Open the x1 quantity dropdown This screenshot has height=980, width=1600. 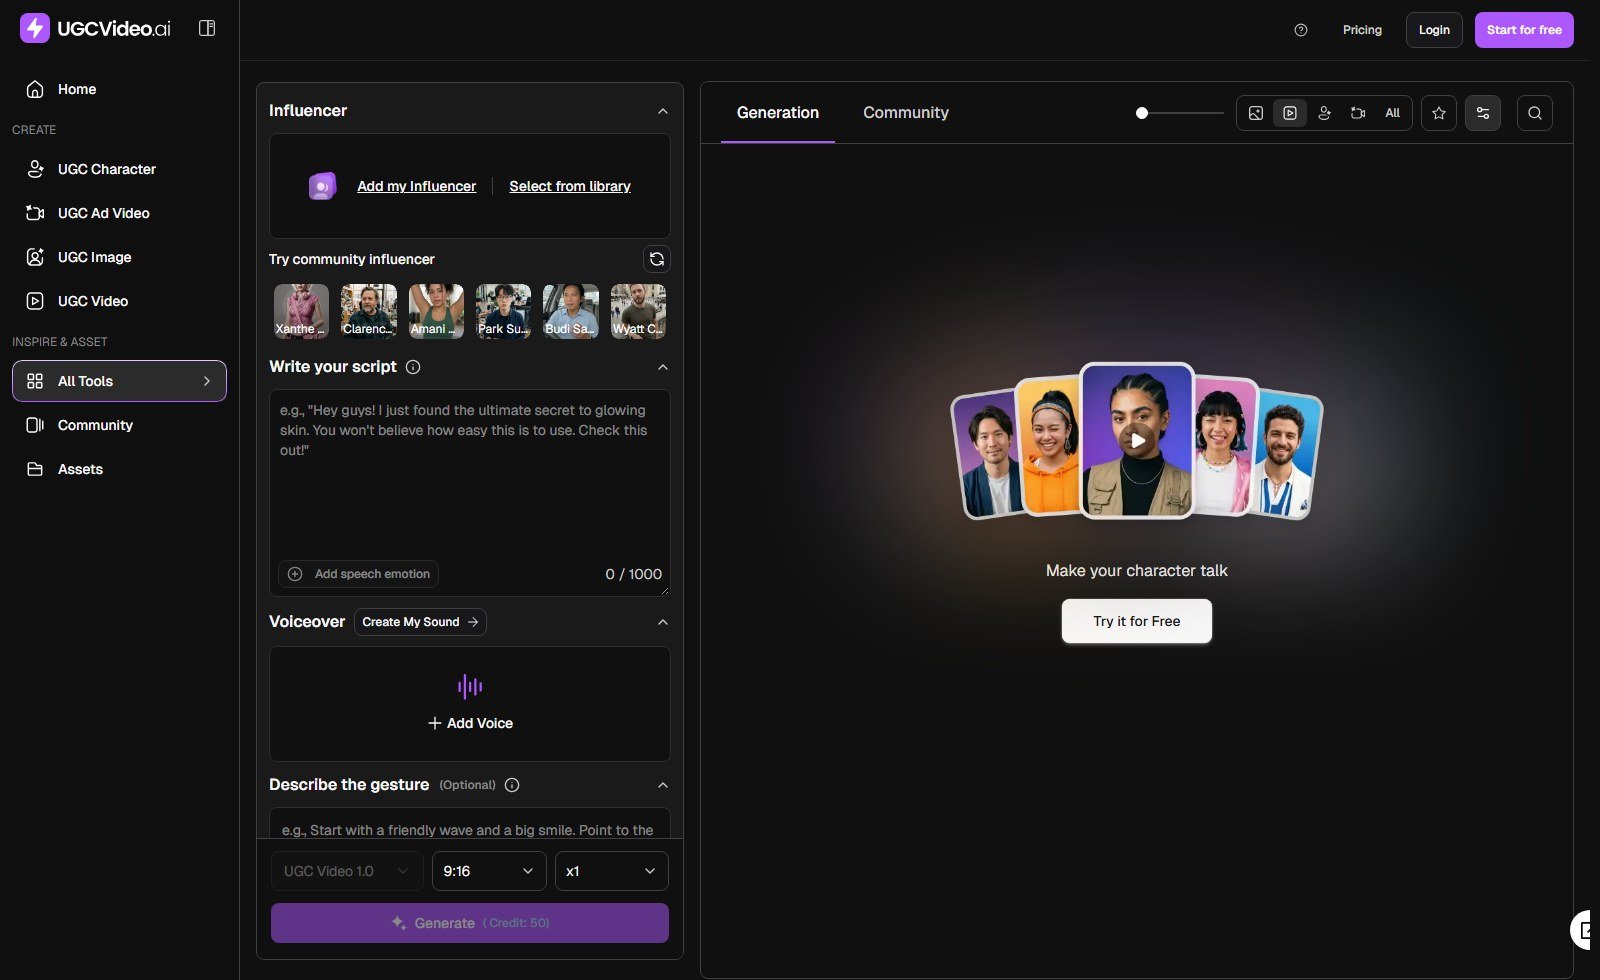612,871
